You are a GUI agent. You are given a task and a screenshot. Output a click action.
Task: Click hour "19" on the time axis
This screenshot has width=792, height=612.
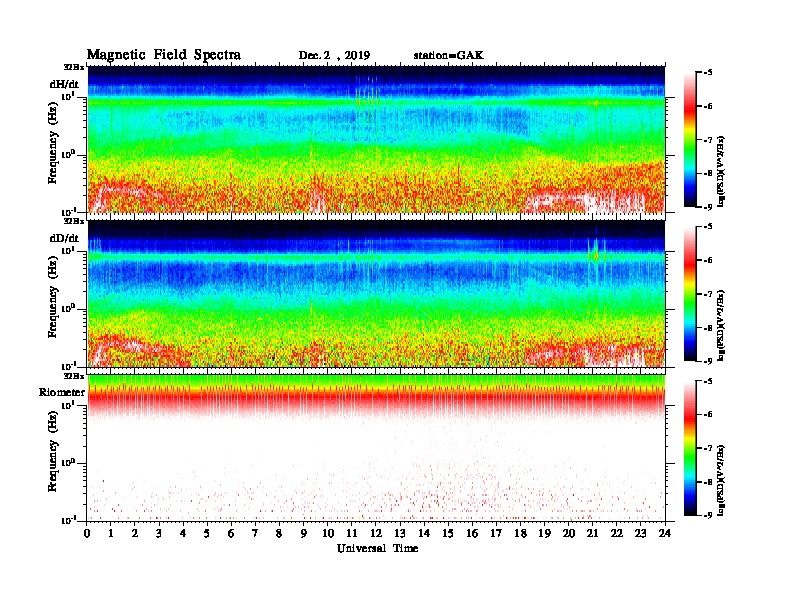(544, 534)
